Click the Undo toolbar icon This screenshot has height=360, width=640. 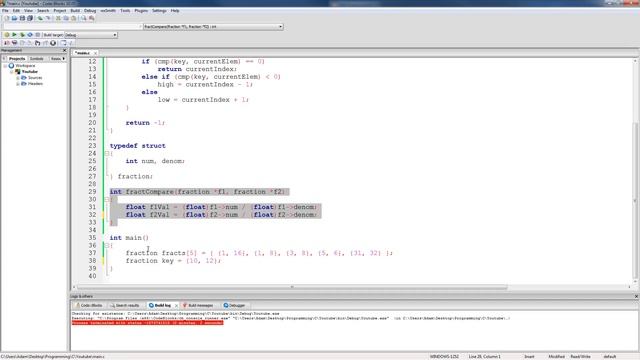tap(40, 18)
